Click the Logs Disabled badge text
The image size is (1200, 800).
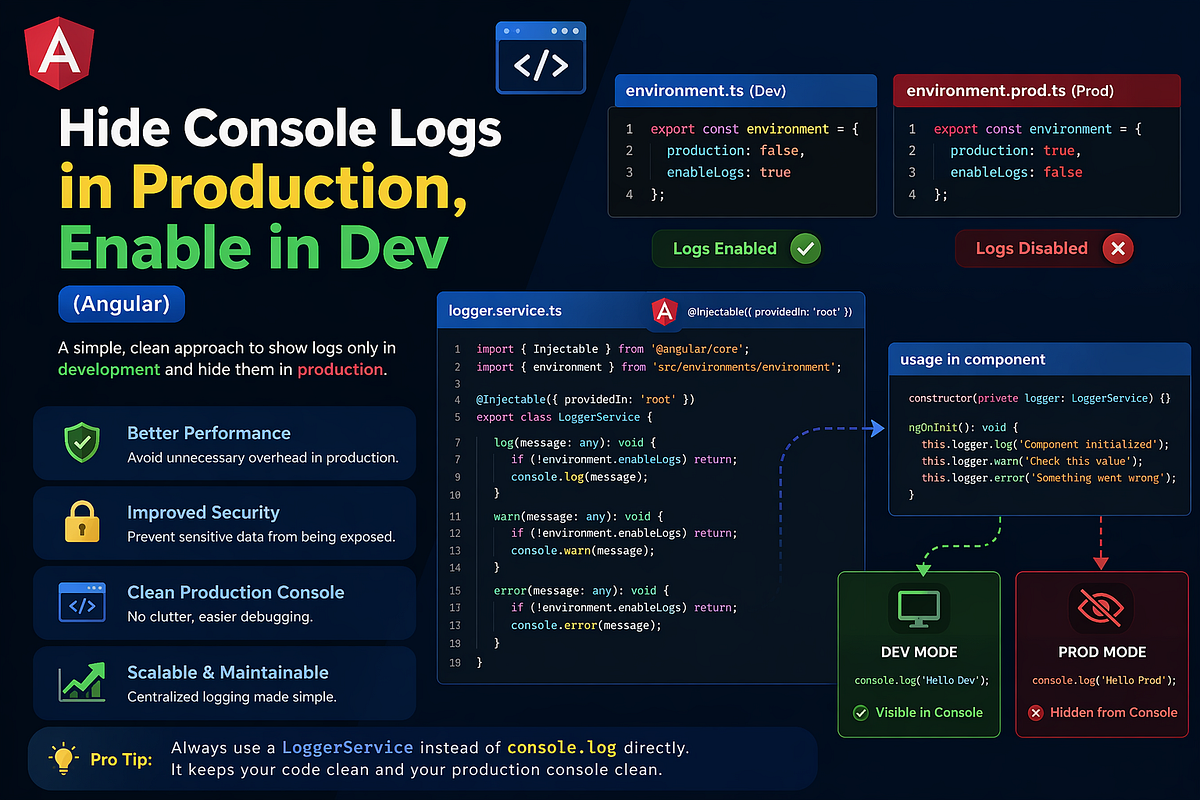coord(1031,248)
